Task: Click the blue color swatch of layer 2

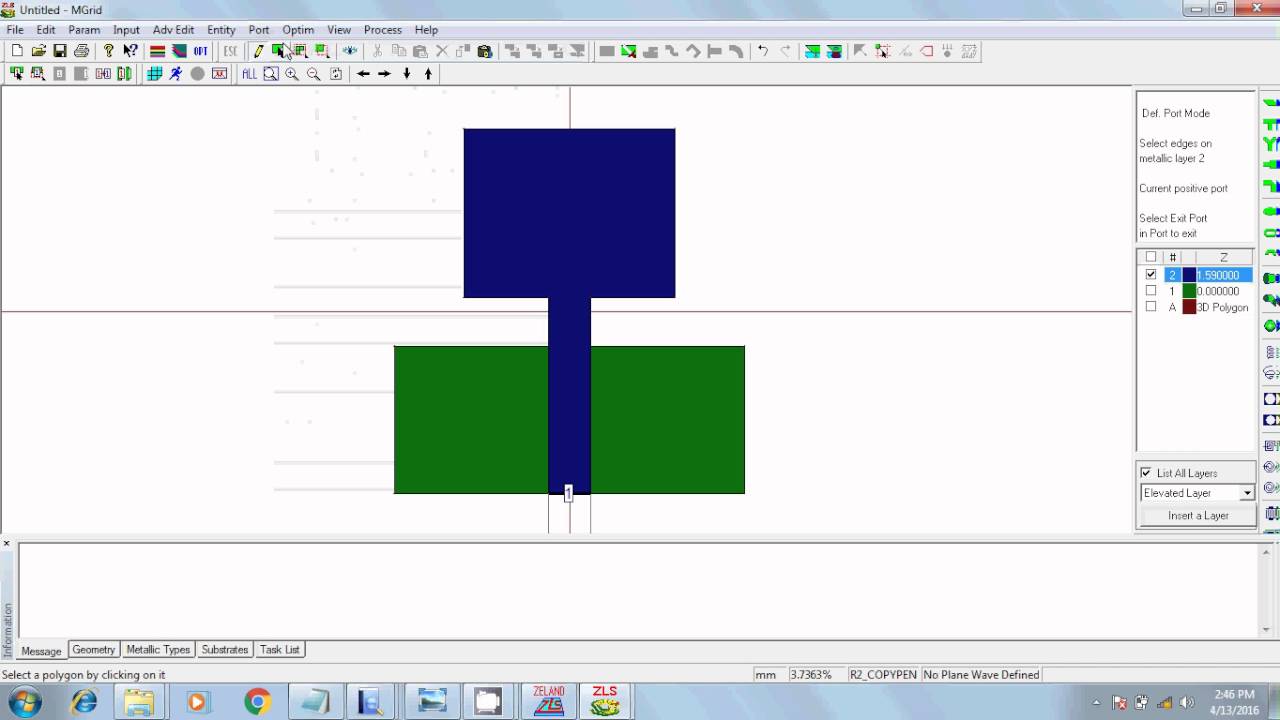Action: pyautogui.click(x=1189, y=275)
